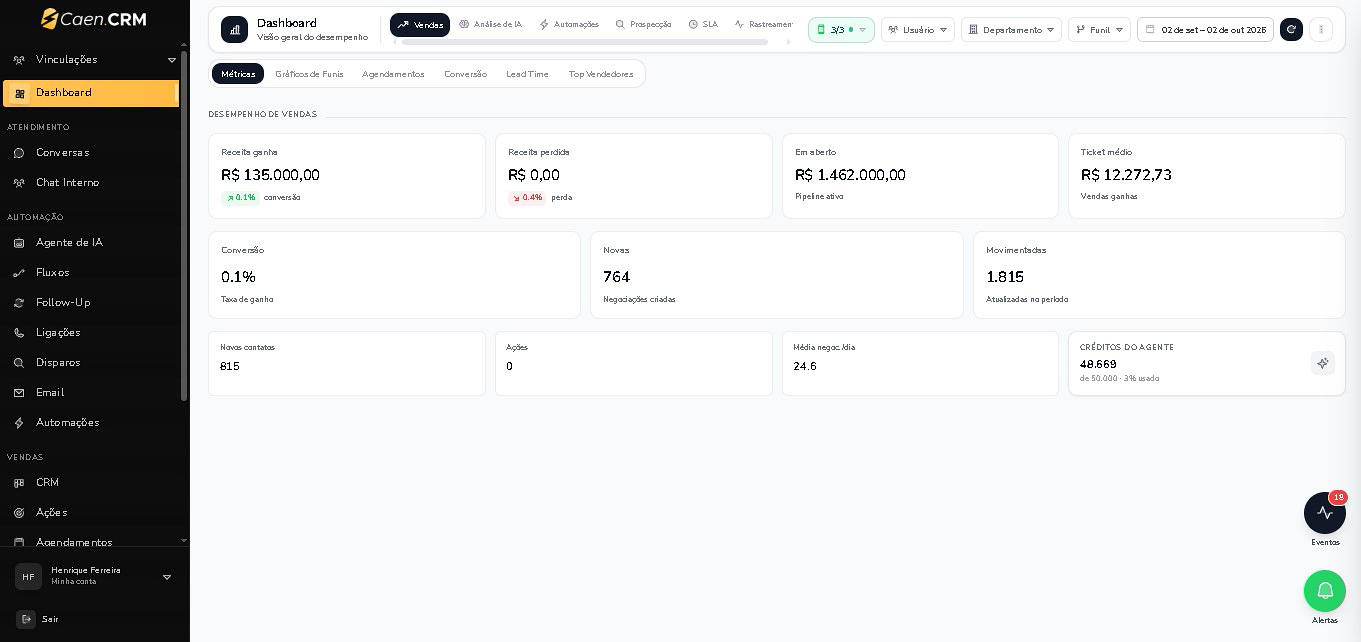Click the Em aberto value R$ 1.462.000,00
Screen dimensions: 1361x642
tap(850, 175)
